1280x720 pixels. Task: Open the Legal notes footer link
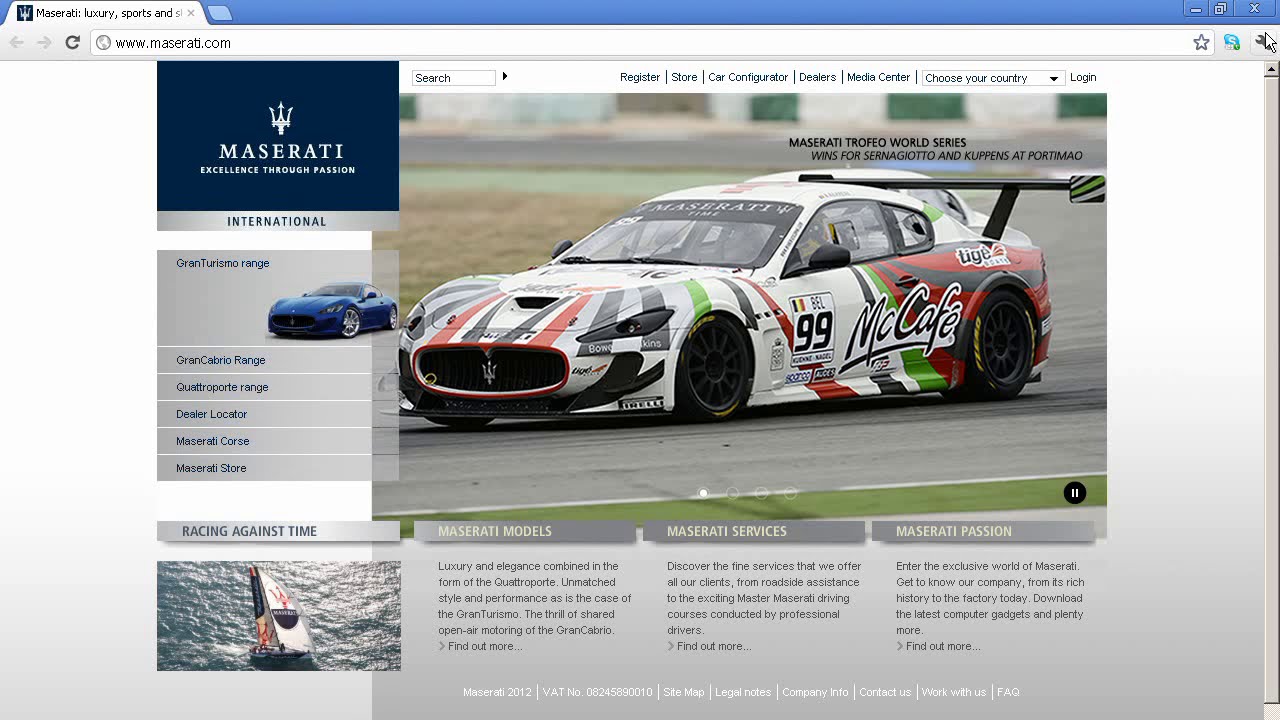[743, 692]
